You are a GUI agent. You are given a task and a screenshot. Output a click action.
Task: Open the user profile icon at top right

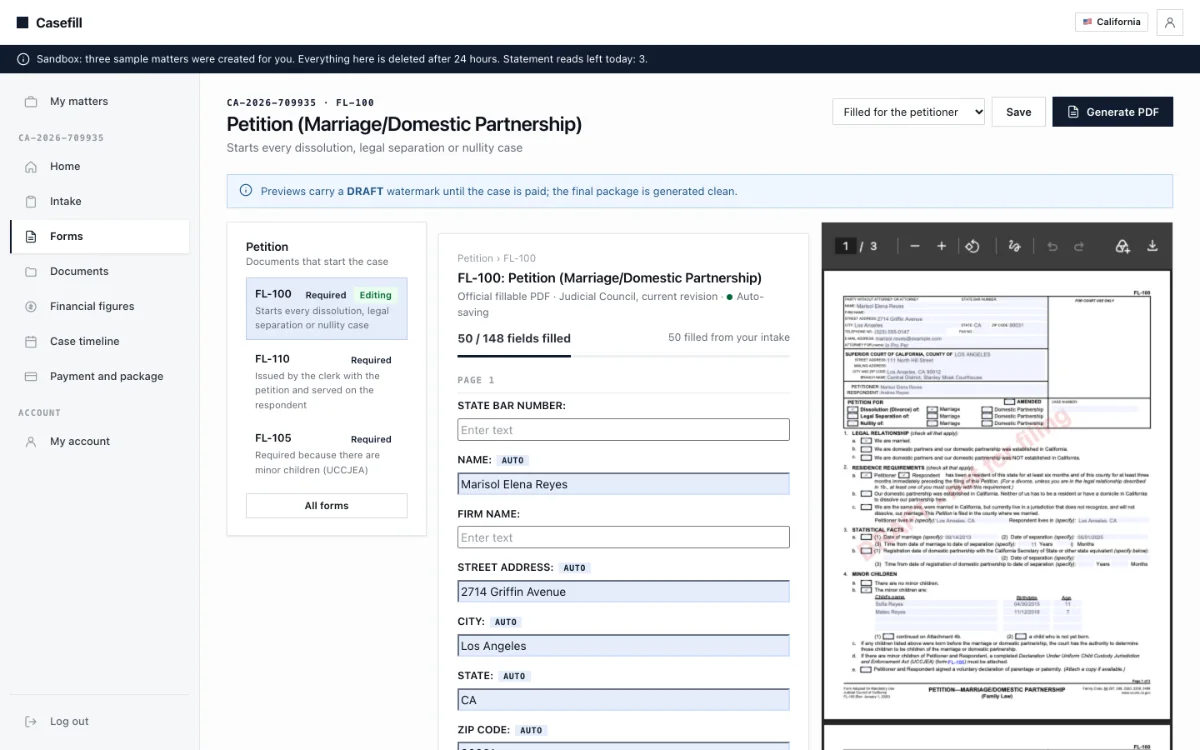1170,23
